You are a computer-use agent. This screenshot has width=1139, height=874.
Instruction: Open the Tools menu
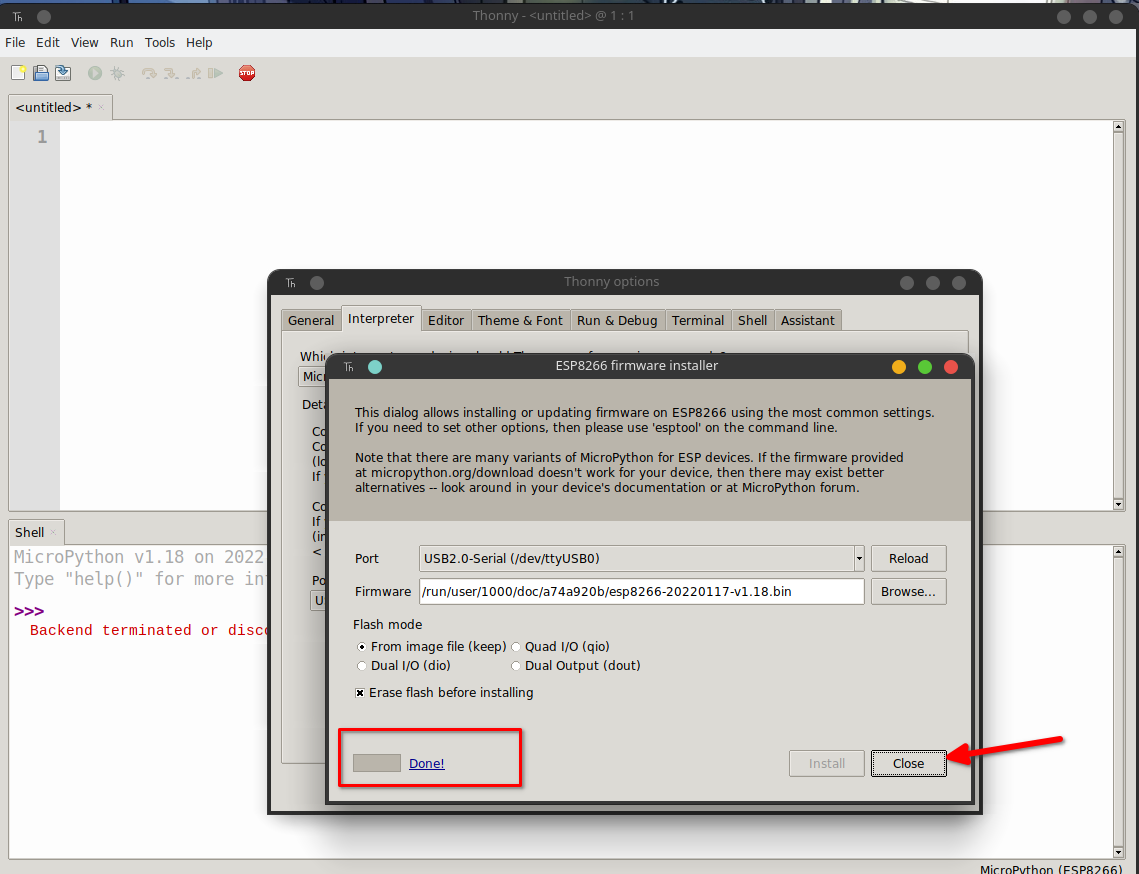point(160,42)
